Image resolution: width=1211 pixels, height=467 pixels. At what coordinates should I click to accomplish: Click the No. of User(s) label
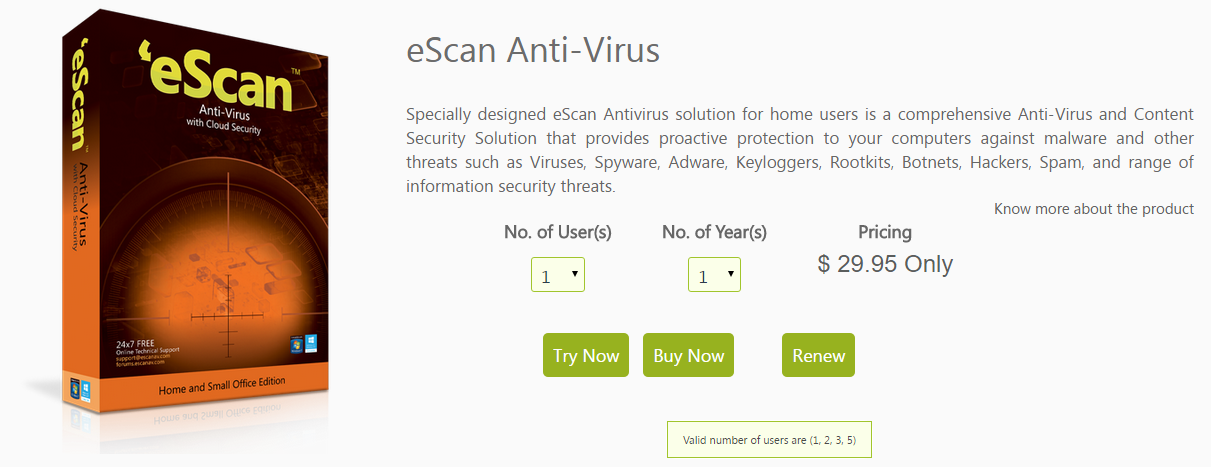point(557,232)
